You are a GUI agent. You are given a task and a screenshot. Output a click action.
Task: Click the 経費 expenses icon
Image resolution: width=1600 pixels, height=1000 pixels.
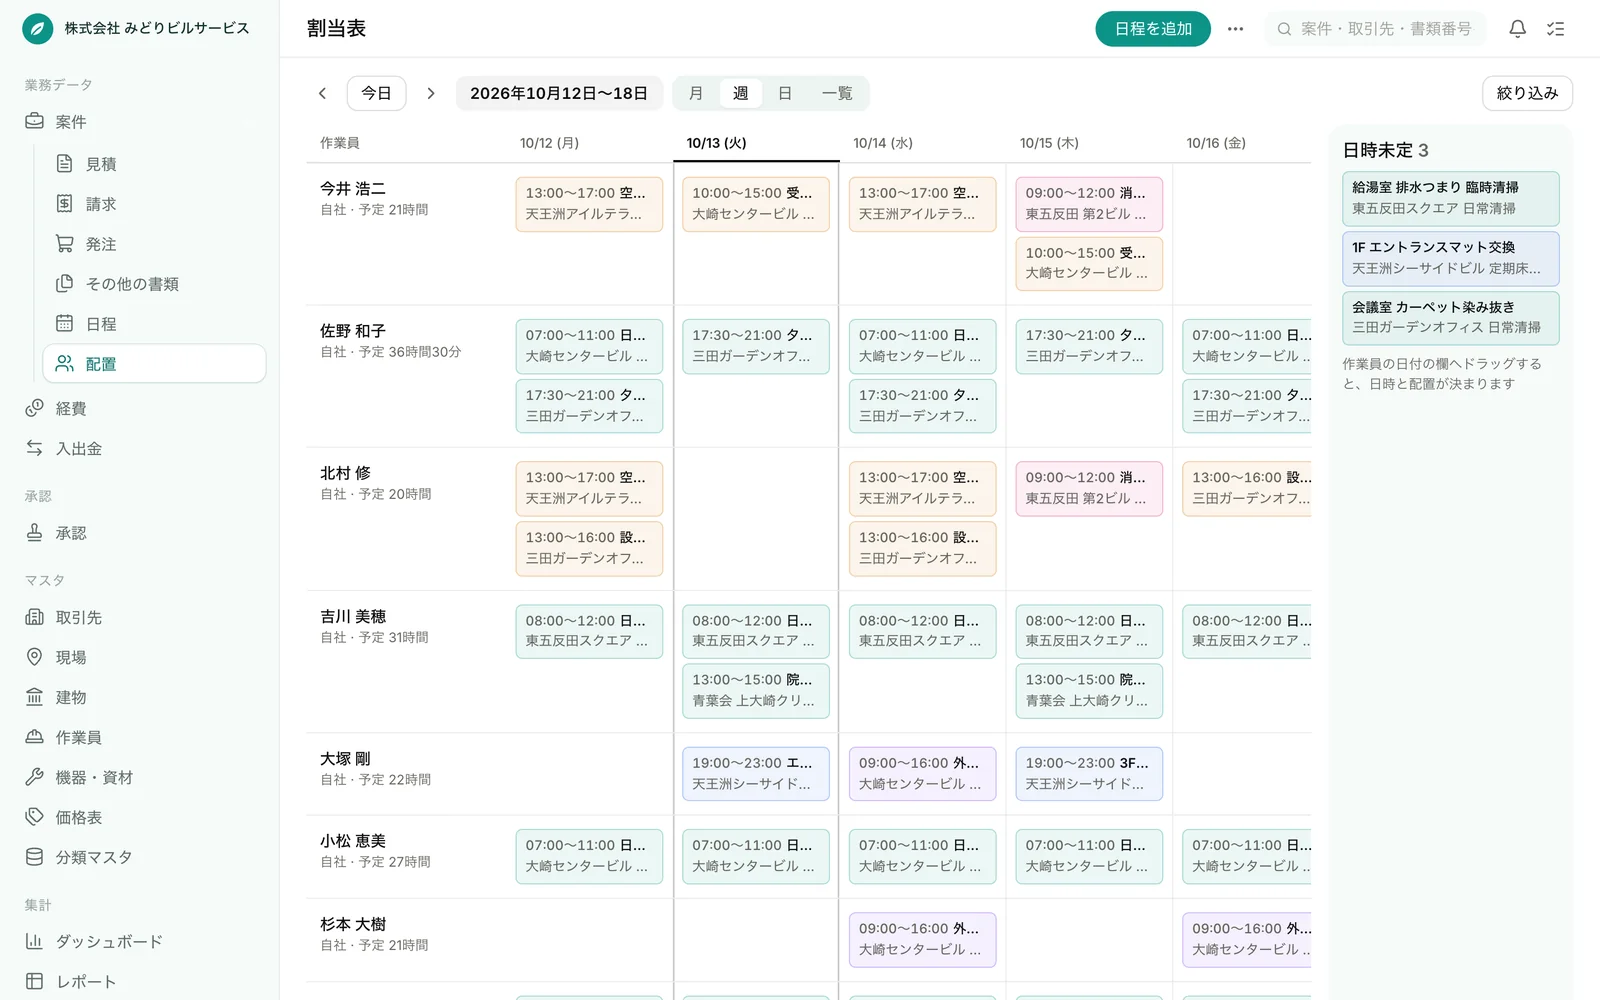(x=34, y=408)
